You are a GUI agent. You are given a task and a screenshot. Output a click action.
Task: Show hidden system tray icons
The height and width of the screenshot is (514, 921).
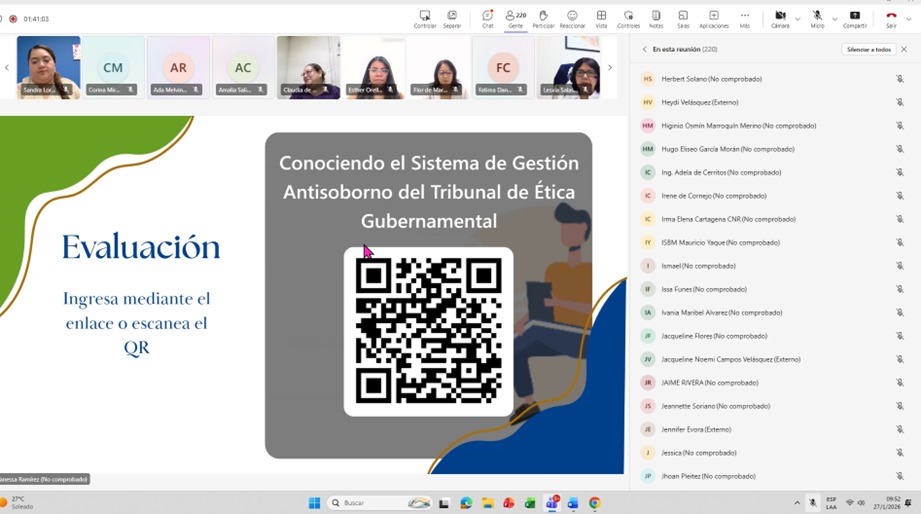tap(797, 503)
